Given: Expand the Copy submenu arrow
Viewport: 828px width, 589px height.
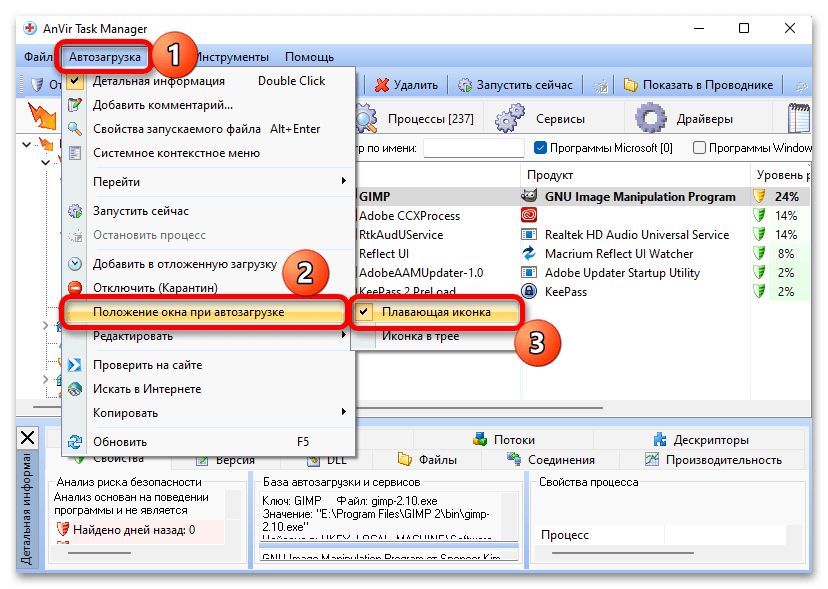Looking at the screenshot, I should click(344, 412).
